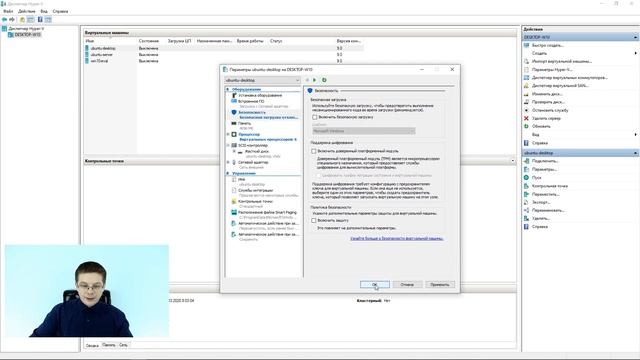Open the 'Вид' menu in menu bar

[44, 11]
